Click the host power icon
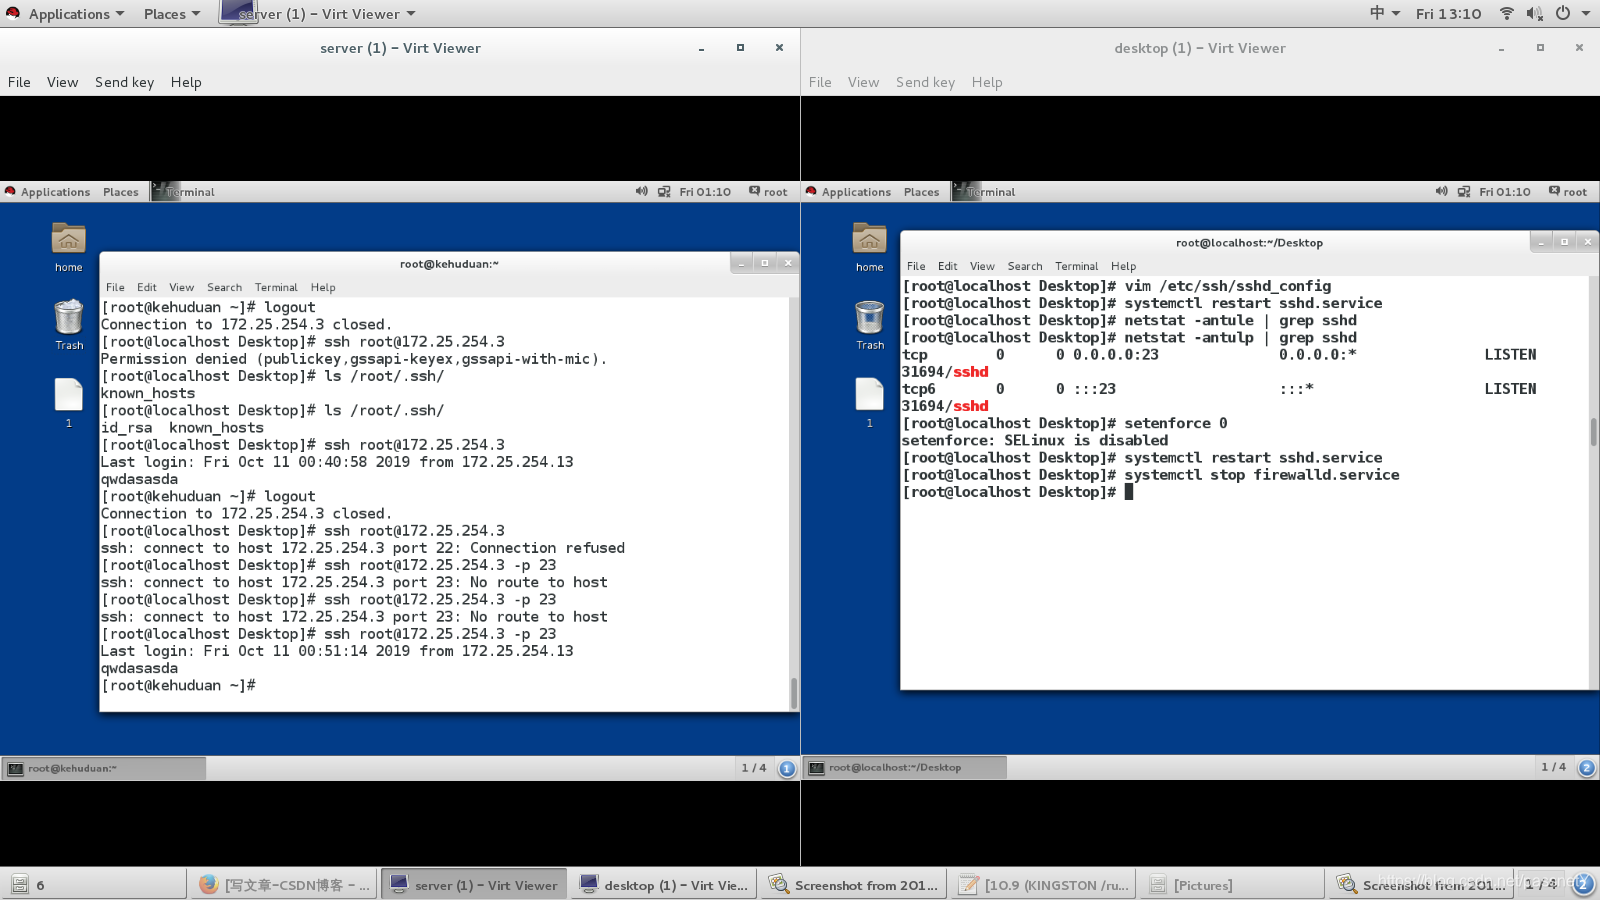This screenshot has height=900, width=1600. [1563, 13]
